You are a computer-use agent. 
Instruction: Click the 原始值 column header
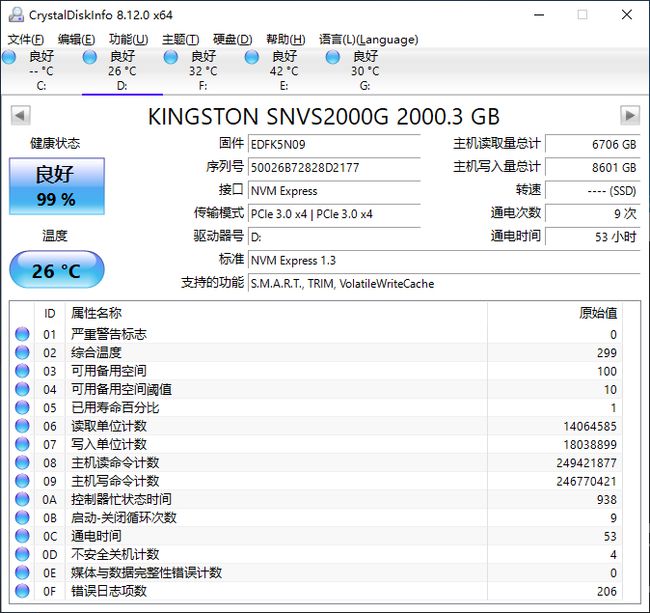555,313
